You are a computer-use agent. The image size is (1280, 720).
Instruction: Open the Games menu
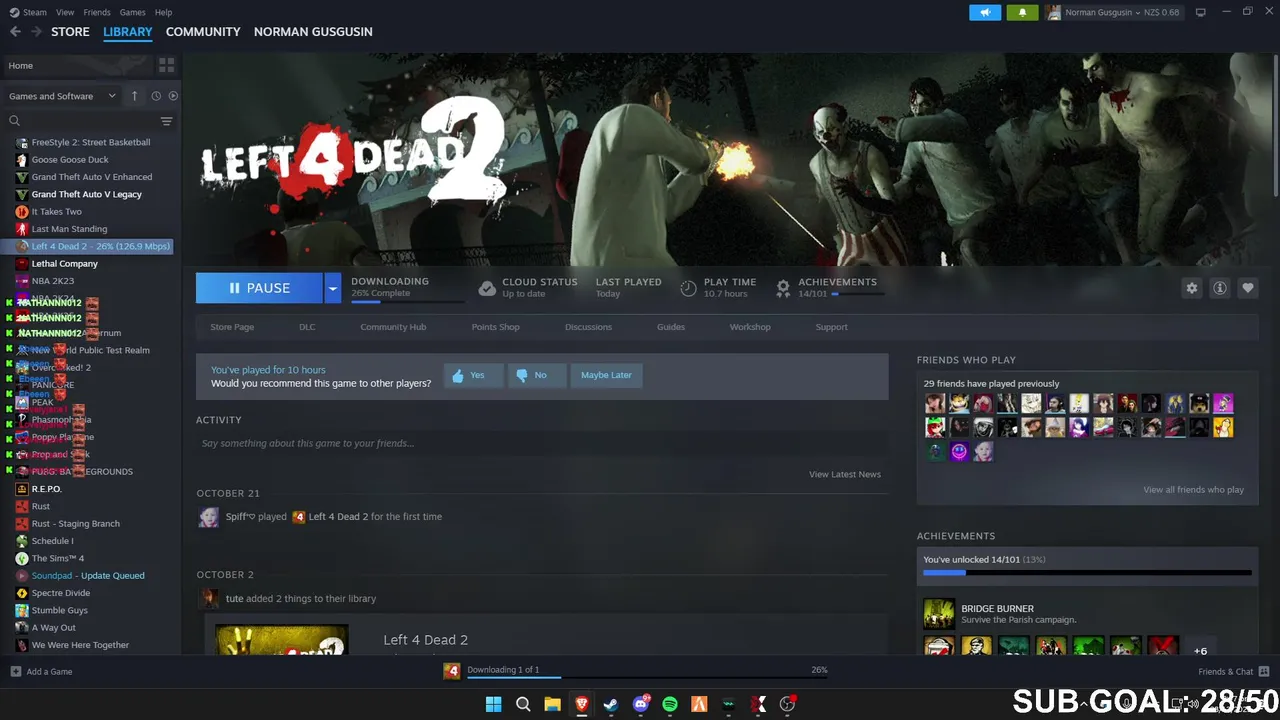[132, 12]
